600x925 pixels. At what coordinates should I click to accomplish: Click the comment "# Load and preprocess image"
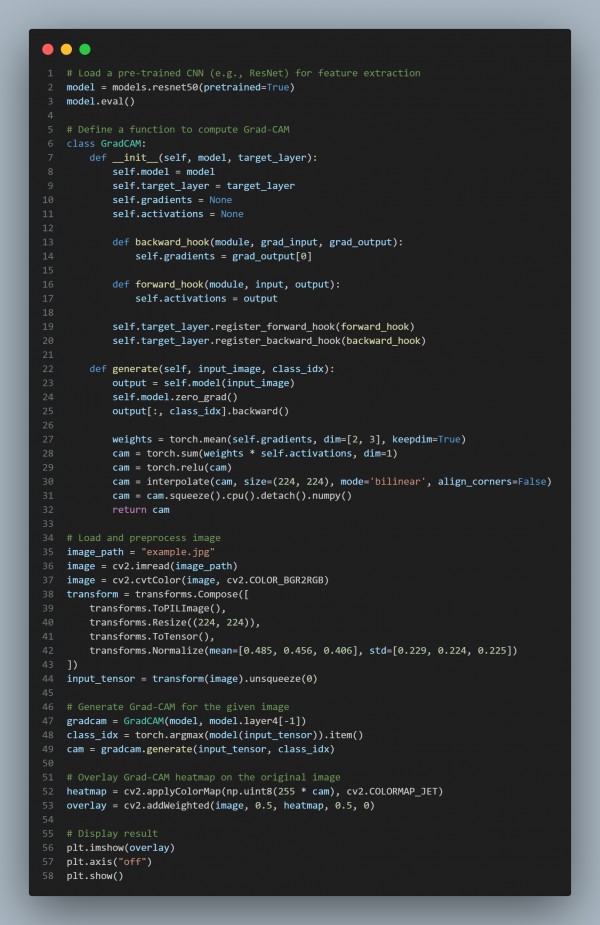pos(144,538)
